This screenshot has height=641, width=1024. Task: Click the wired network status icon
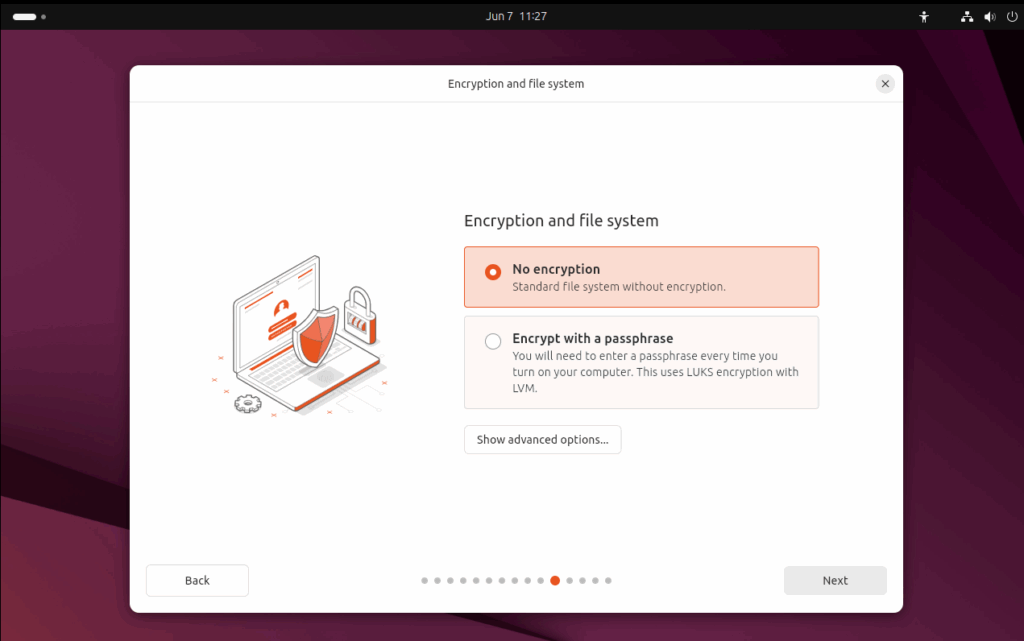[967, 17]
